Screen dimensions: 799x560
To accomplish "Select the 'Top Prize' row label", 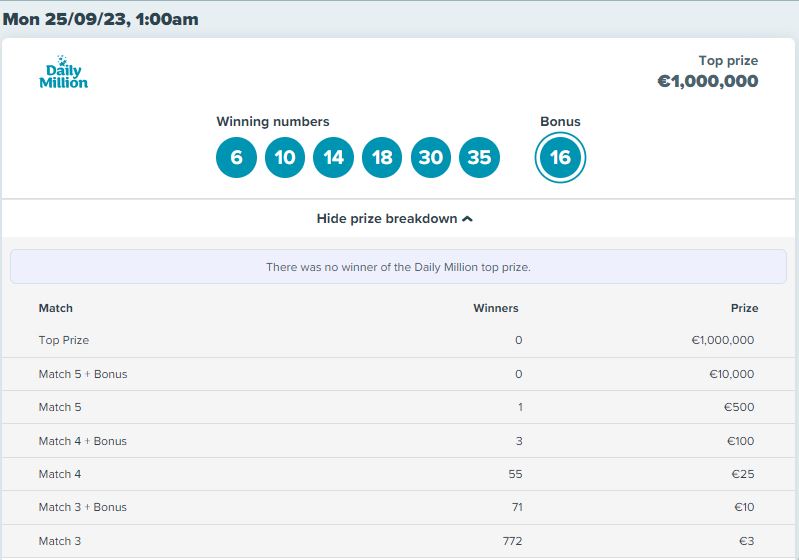I will tap(64, 340).
